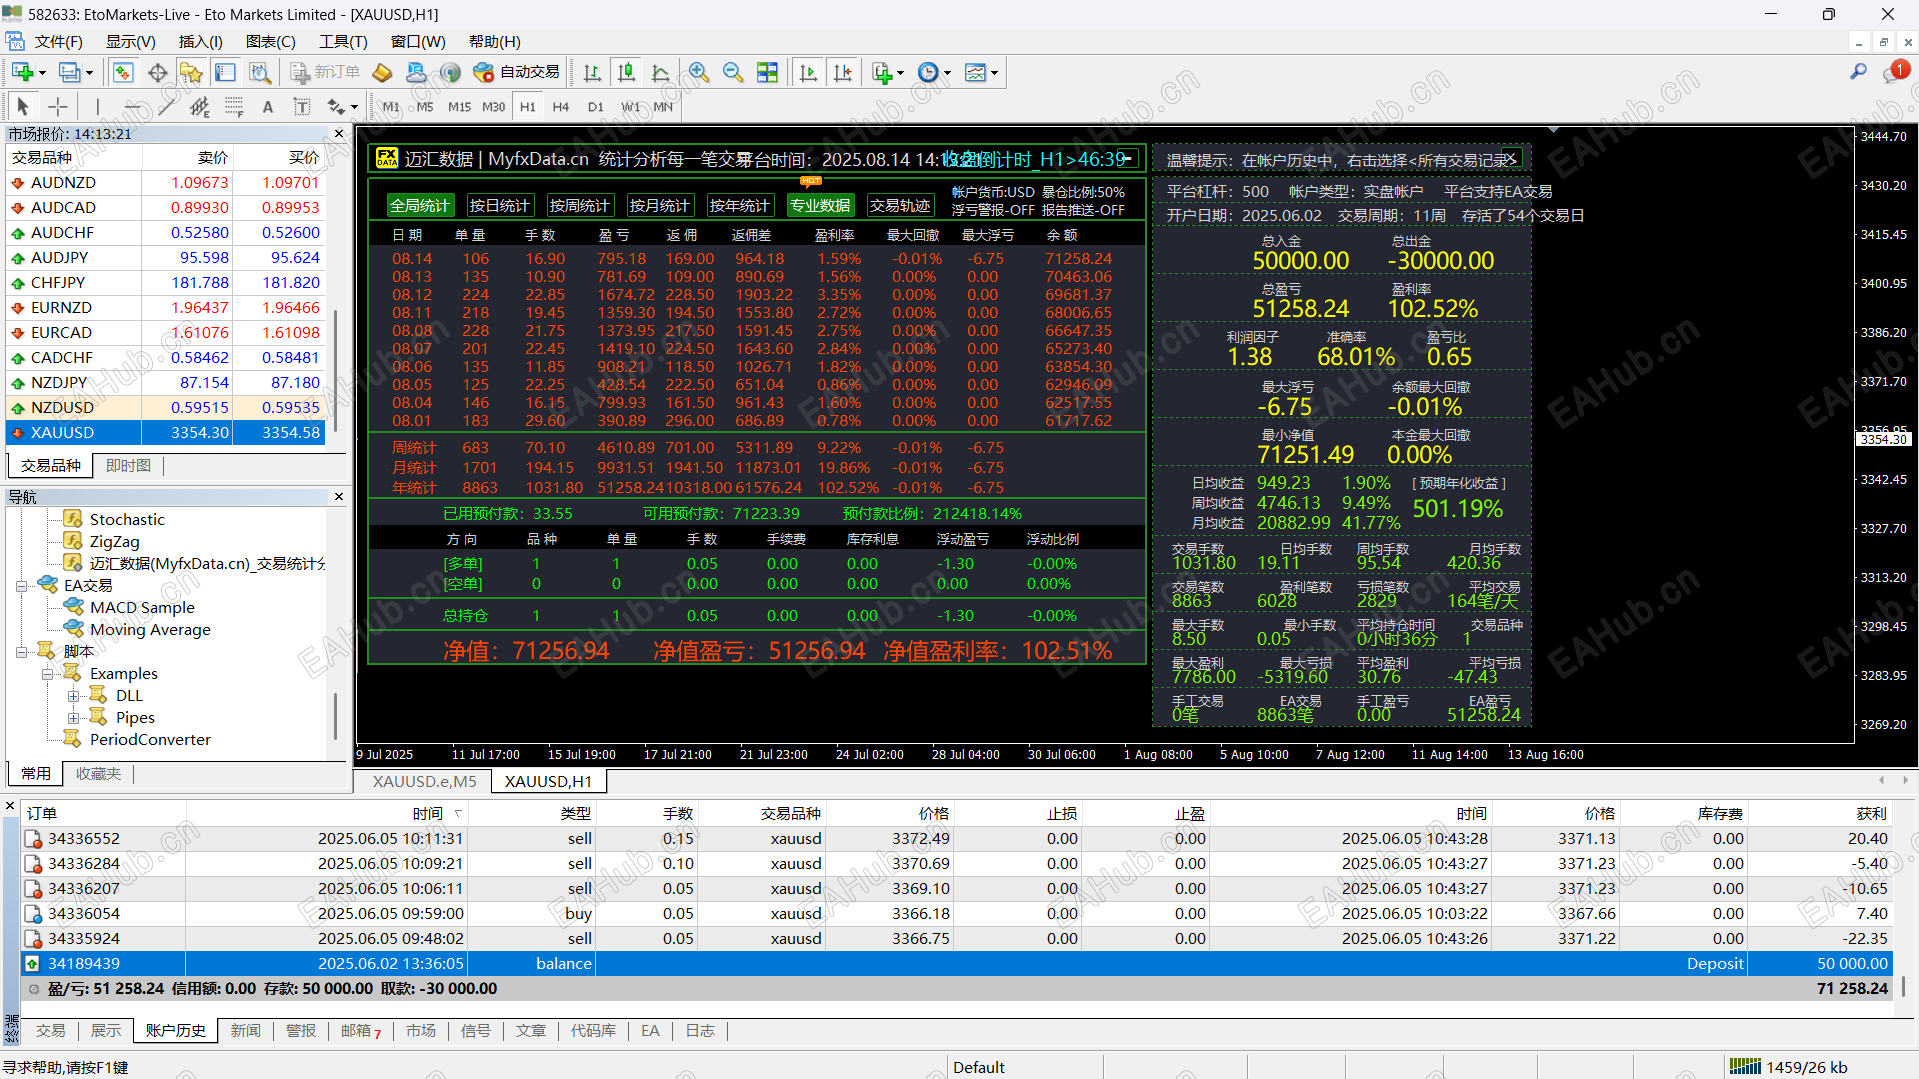
Task: Open the Data Window crosshair-circle icon
Action: [x=157, y=72]
